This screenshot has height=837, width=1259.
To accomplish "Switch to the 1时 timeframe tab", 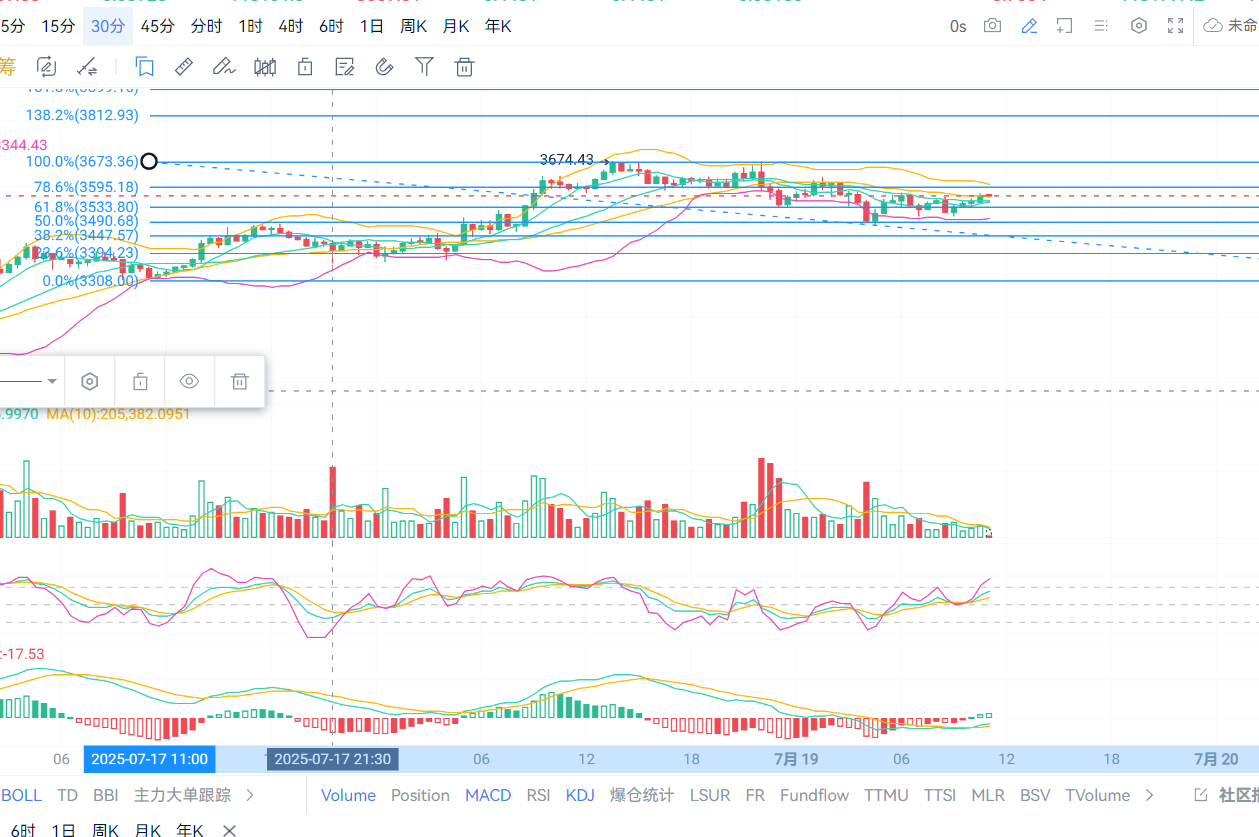I will [x=251, y=26].
